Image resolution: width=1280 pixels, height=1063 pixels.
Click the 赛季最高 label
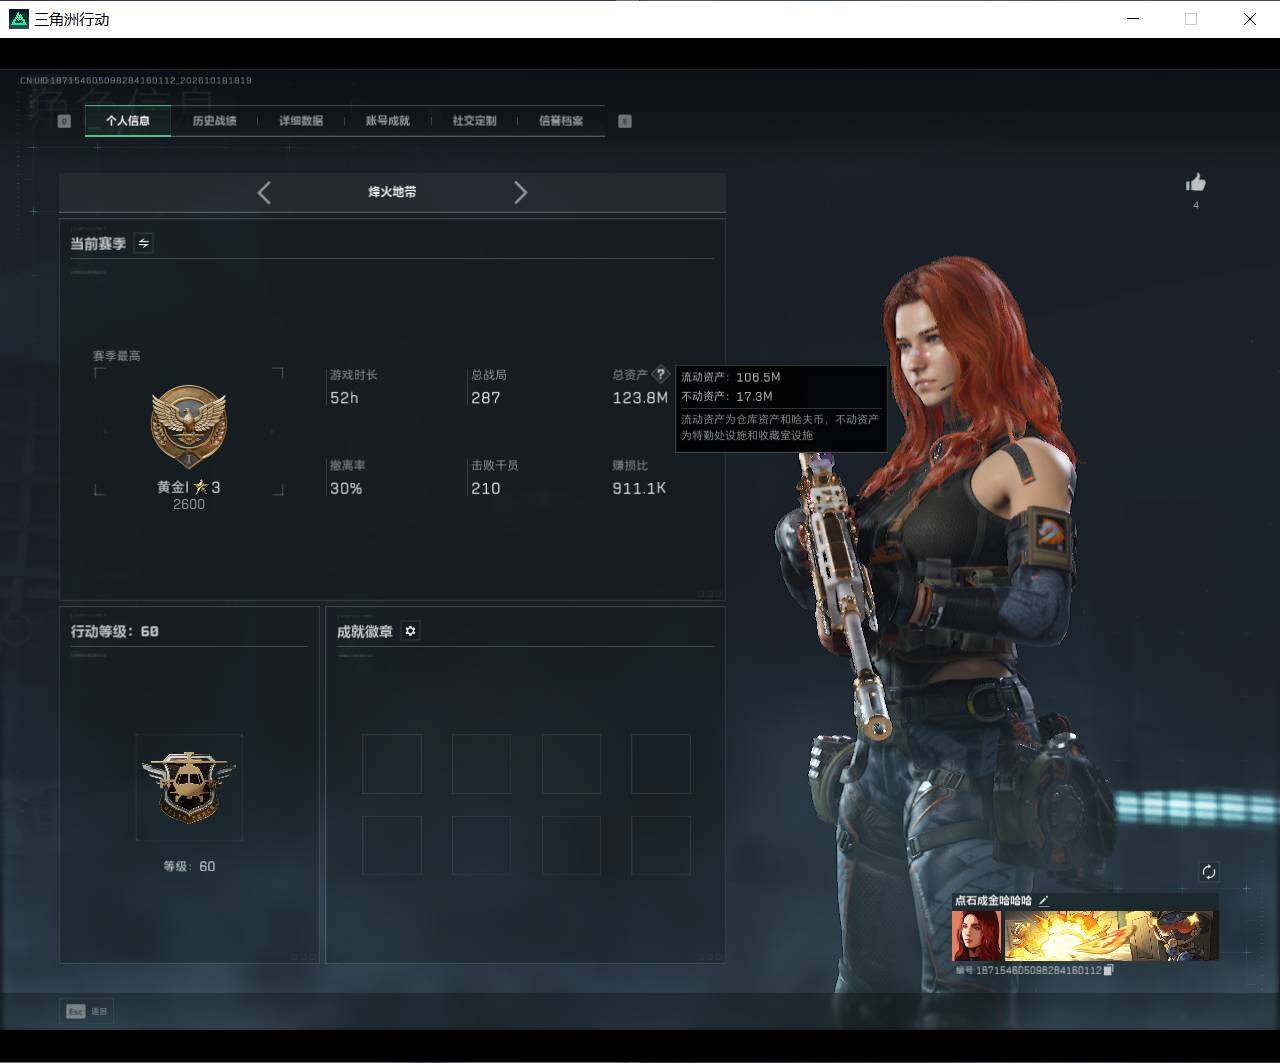[117, 356]
